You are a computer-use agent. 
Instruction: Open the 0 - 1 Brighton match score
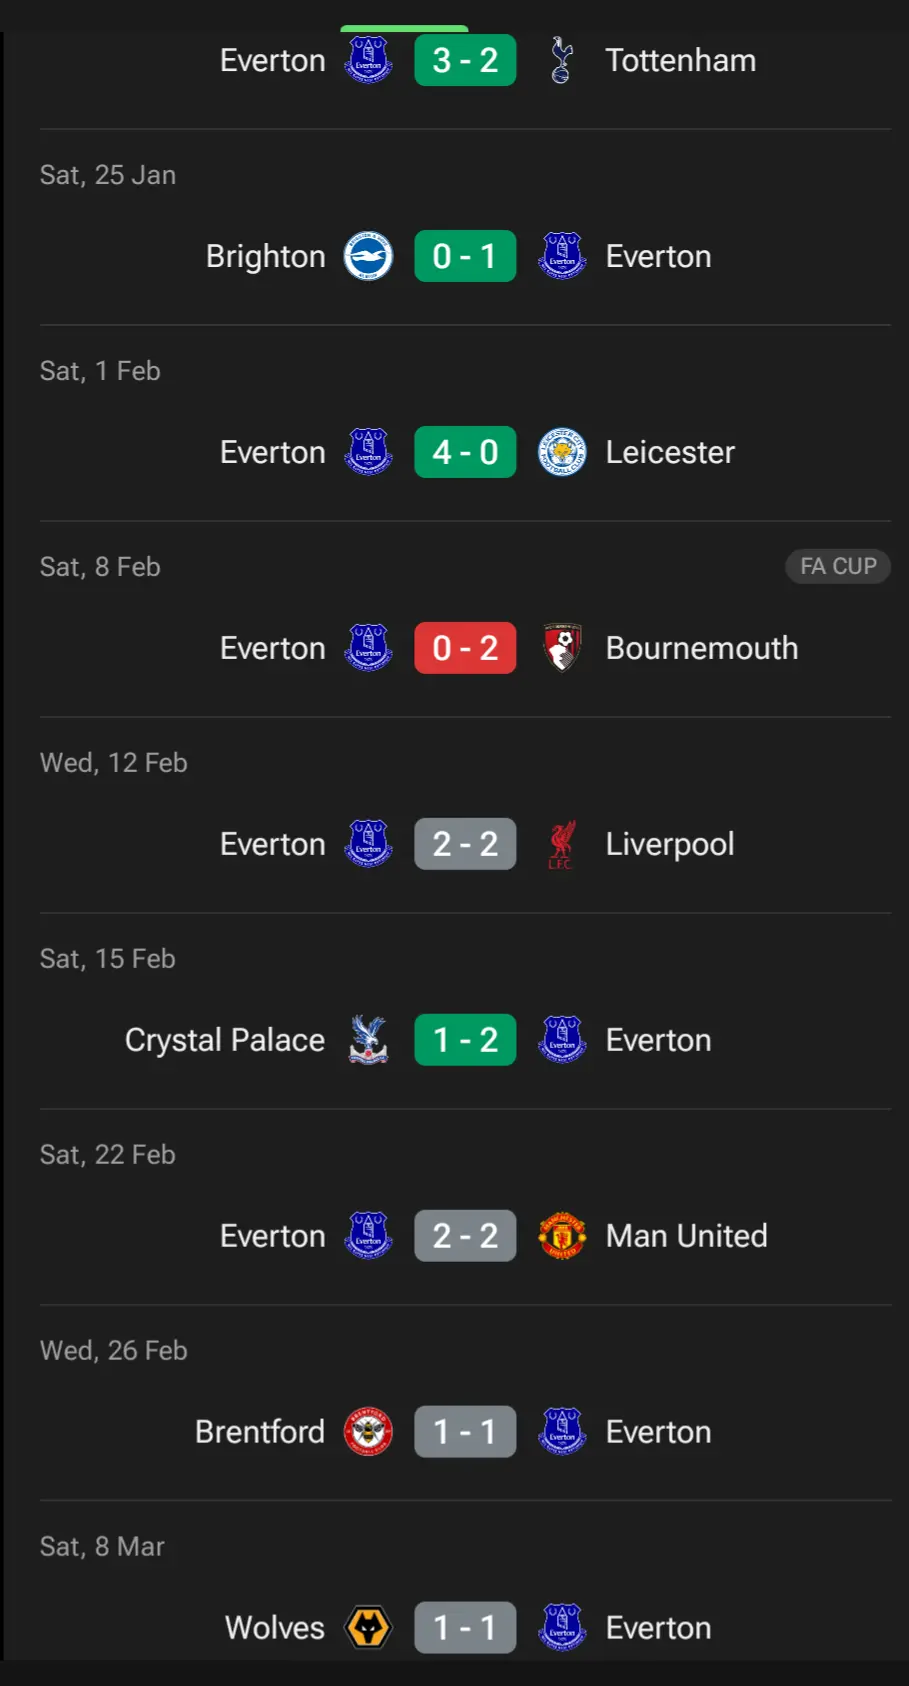pyautogui.click(x=465, y=256)
